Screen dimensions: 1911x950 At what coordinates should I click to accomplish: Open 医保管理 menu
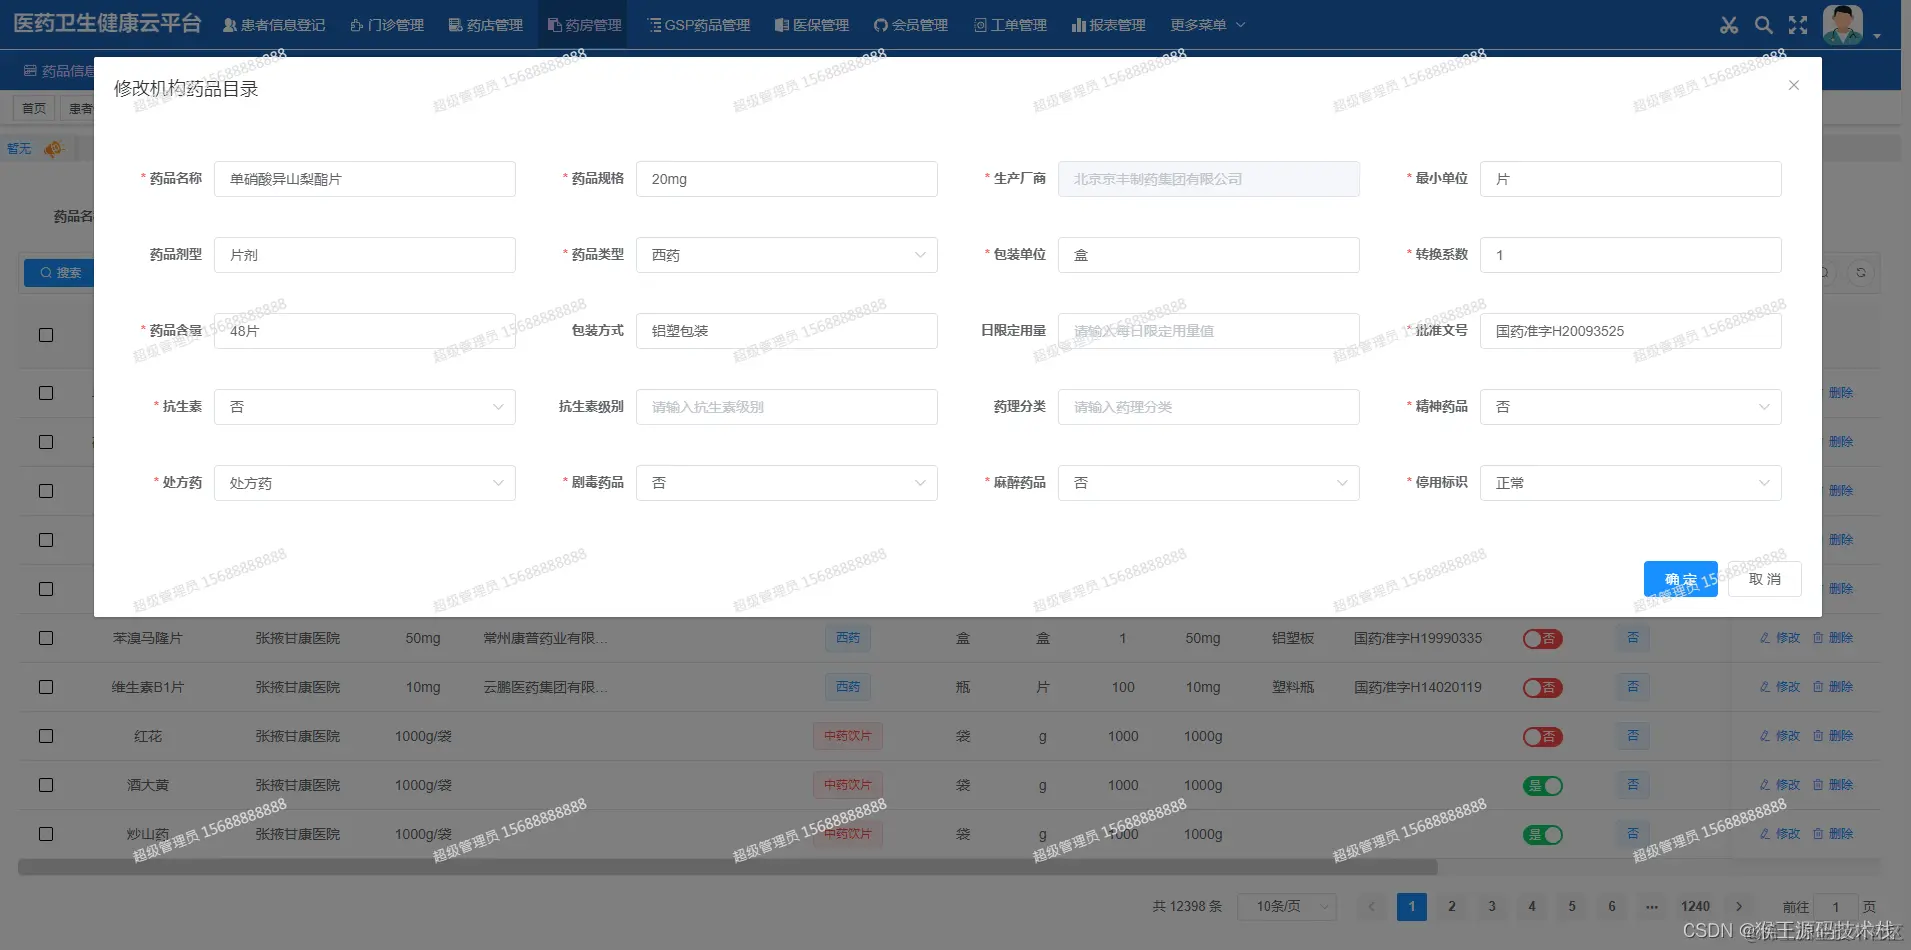pos(812,25)
